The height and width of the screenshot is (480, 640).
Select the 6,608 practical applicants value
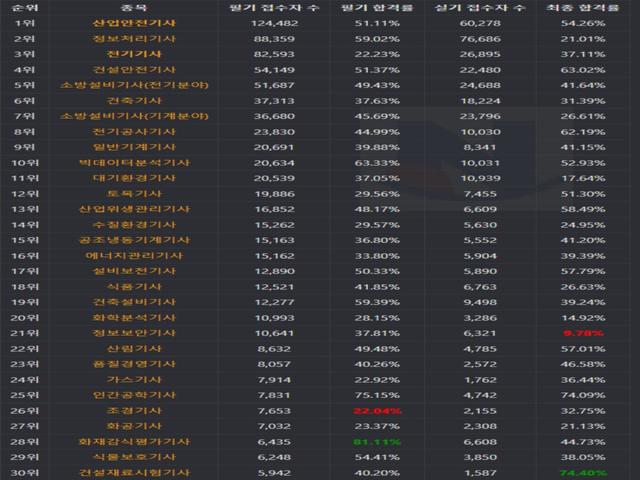480,442
